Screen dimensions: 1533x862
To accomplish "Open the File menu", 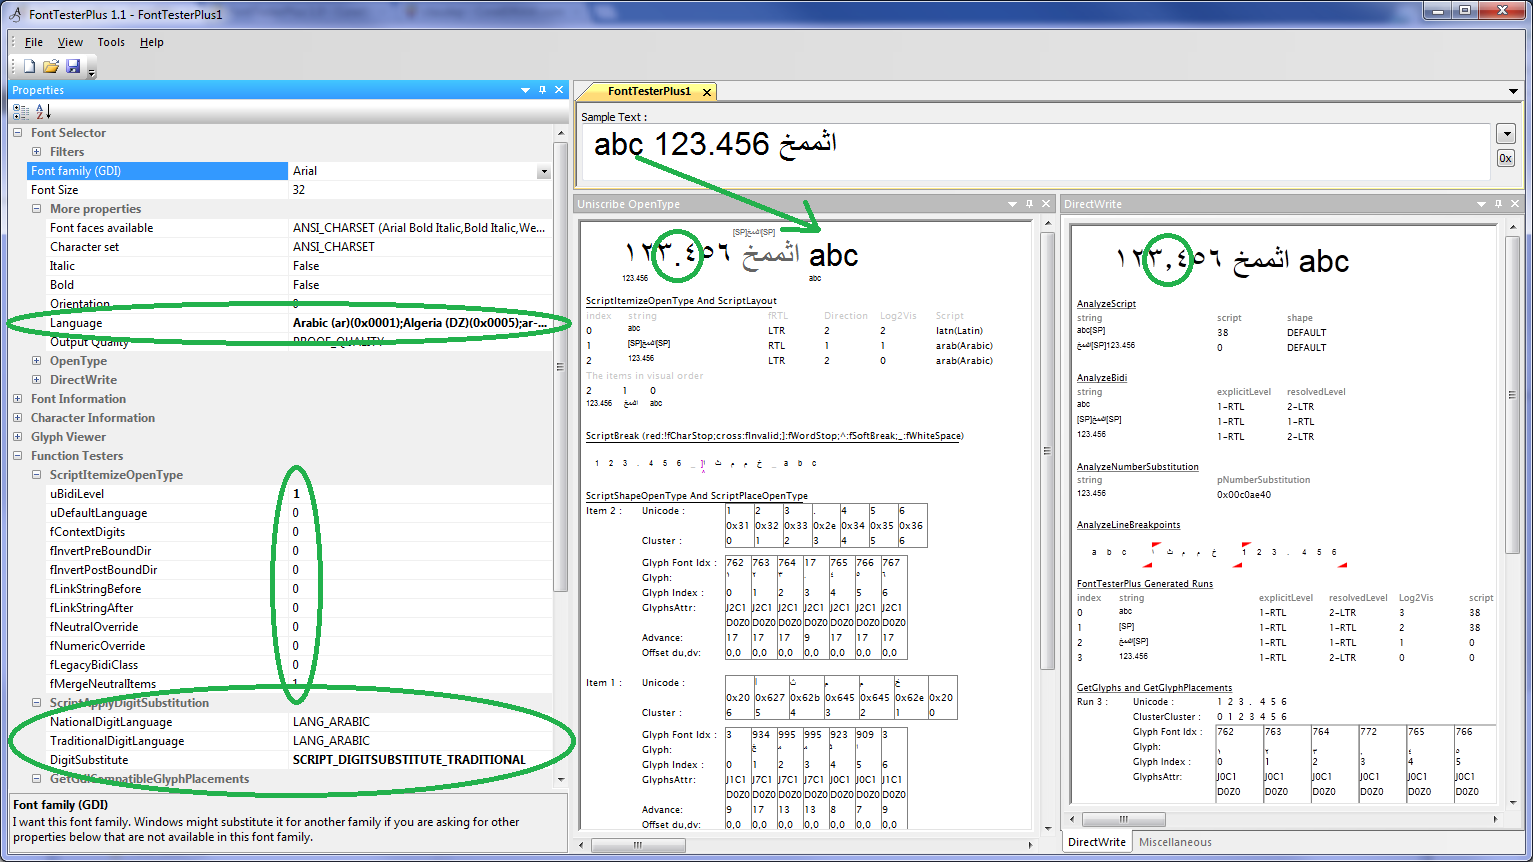I will pos(34,42).
